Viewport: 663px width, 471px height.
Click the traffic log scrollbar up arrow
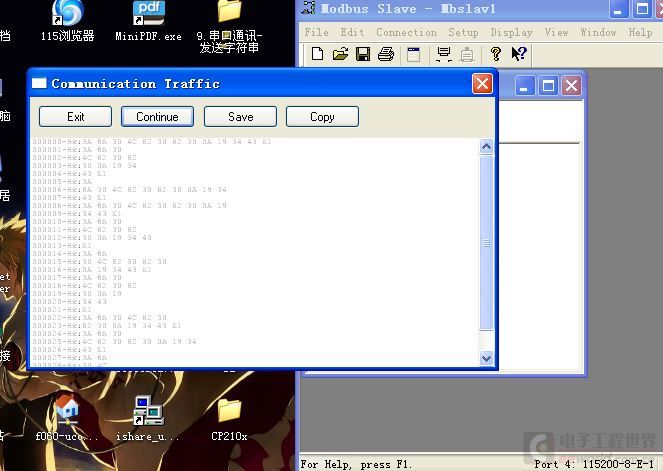486,147
